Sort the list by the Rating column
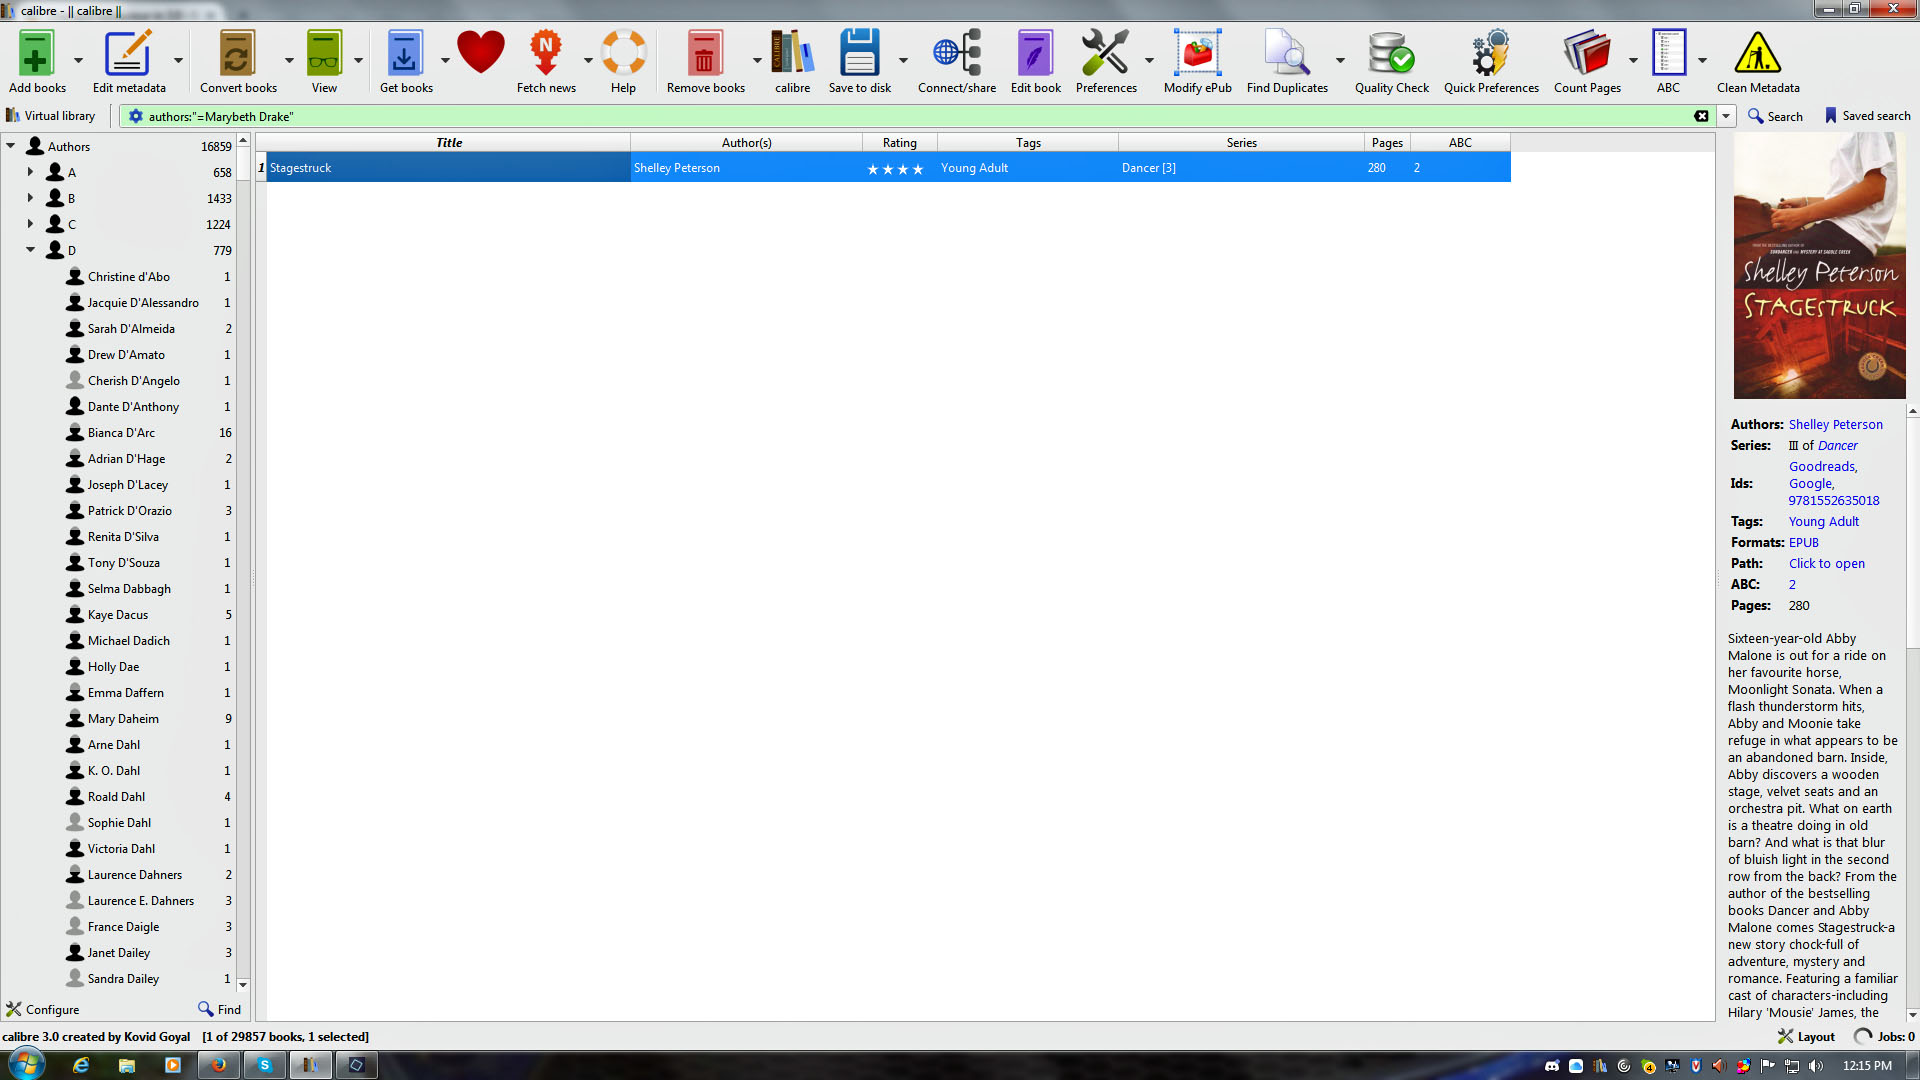This screenshot has width=1920, height=1080. tap(899, 143)
